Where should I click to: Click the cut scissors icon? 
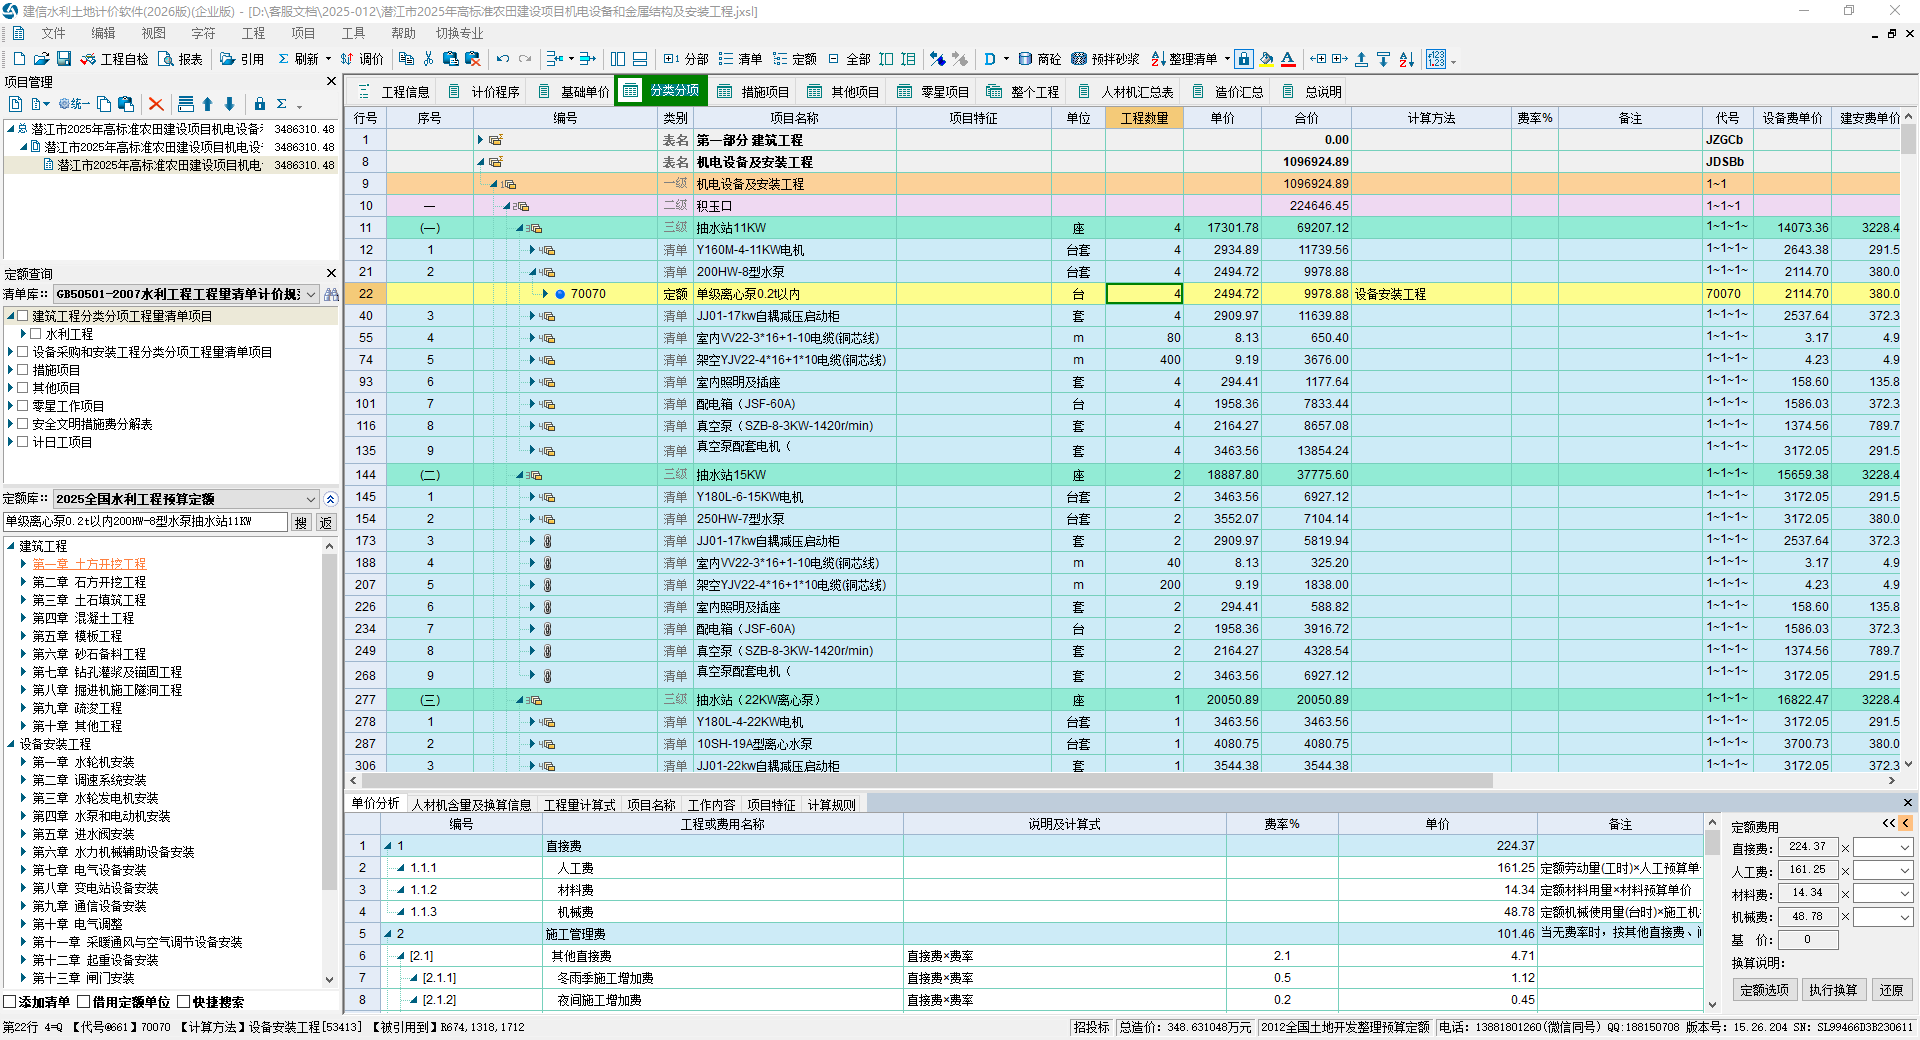[428, 59]
